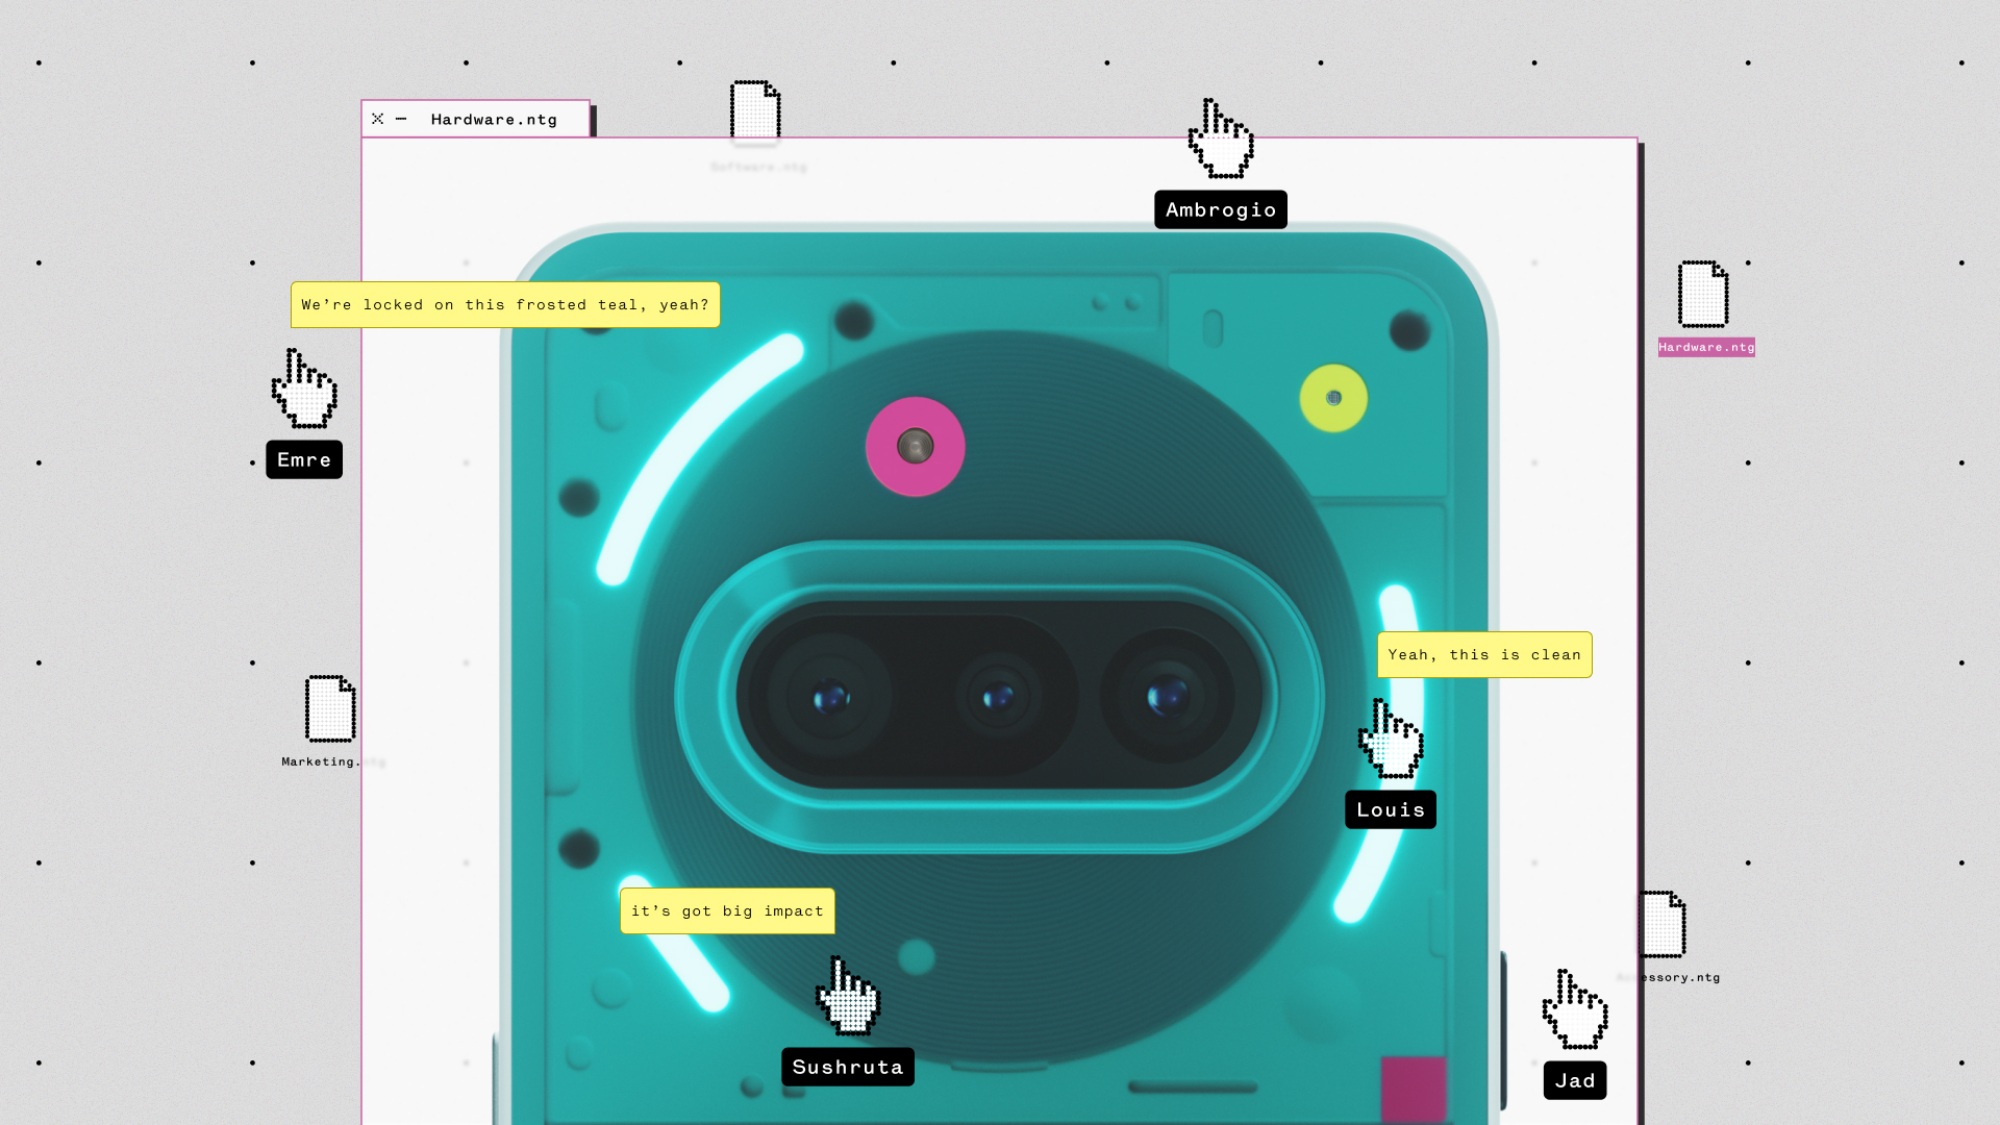Open the Software.ntg file icon
2000x1125 pixels.
pos(755,110)
